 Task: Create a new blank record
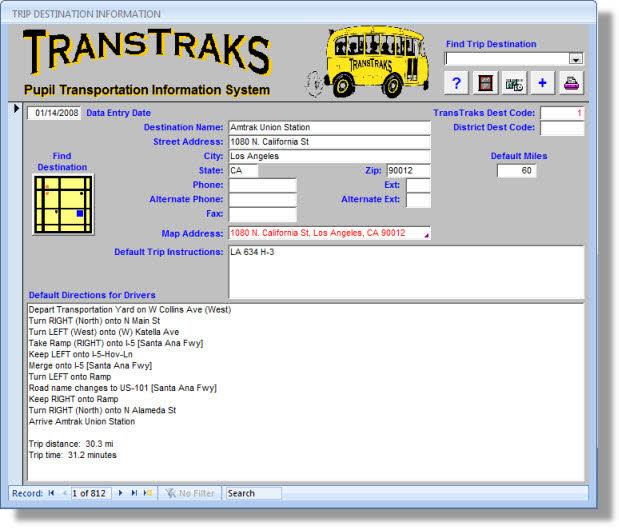(x=148, y=493)
